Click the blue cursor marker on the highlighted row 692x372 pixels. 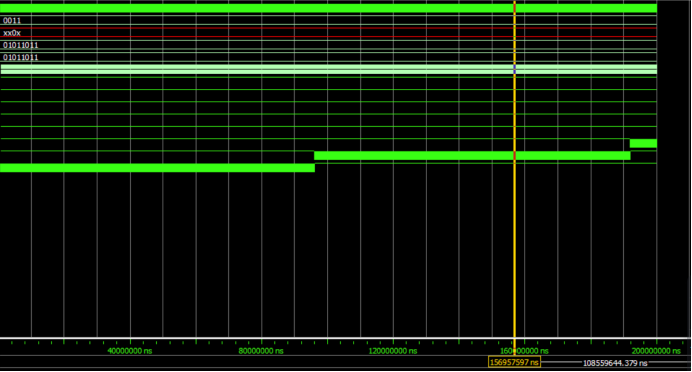pyautogui.click(x=515, y=69)
